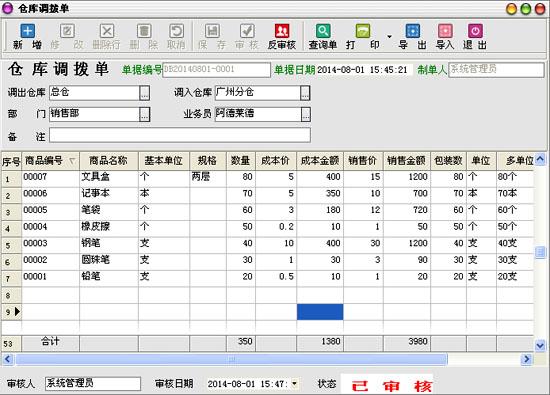
Task: Click the 制单人 input field
Action: [496, 70]
